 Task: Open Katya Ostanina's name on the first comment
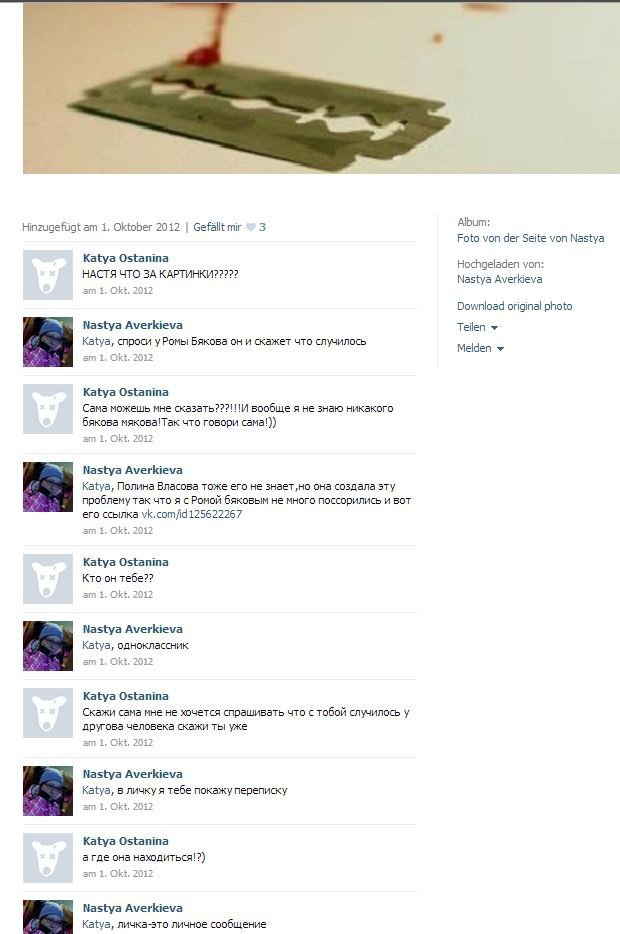point(126,258)
